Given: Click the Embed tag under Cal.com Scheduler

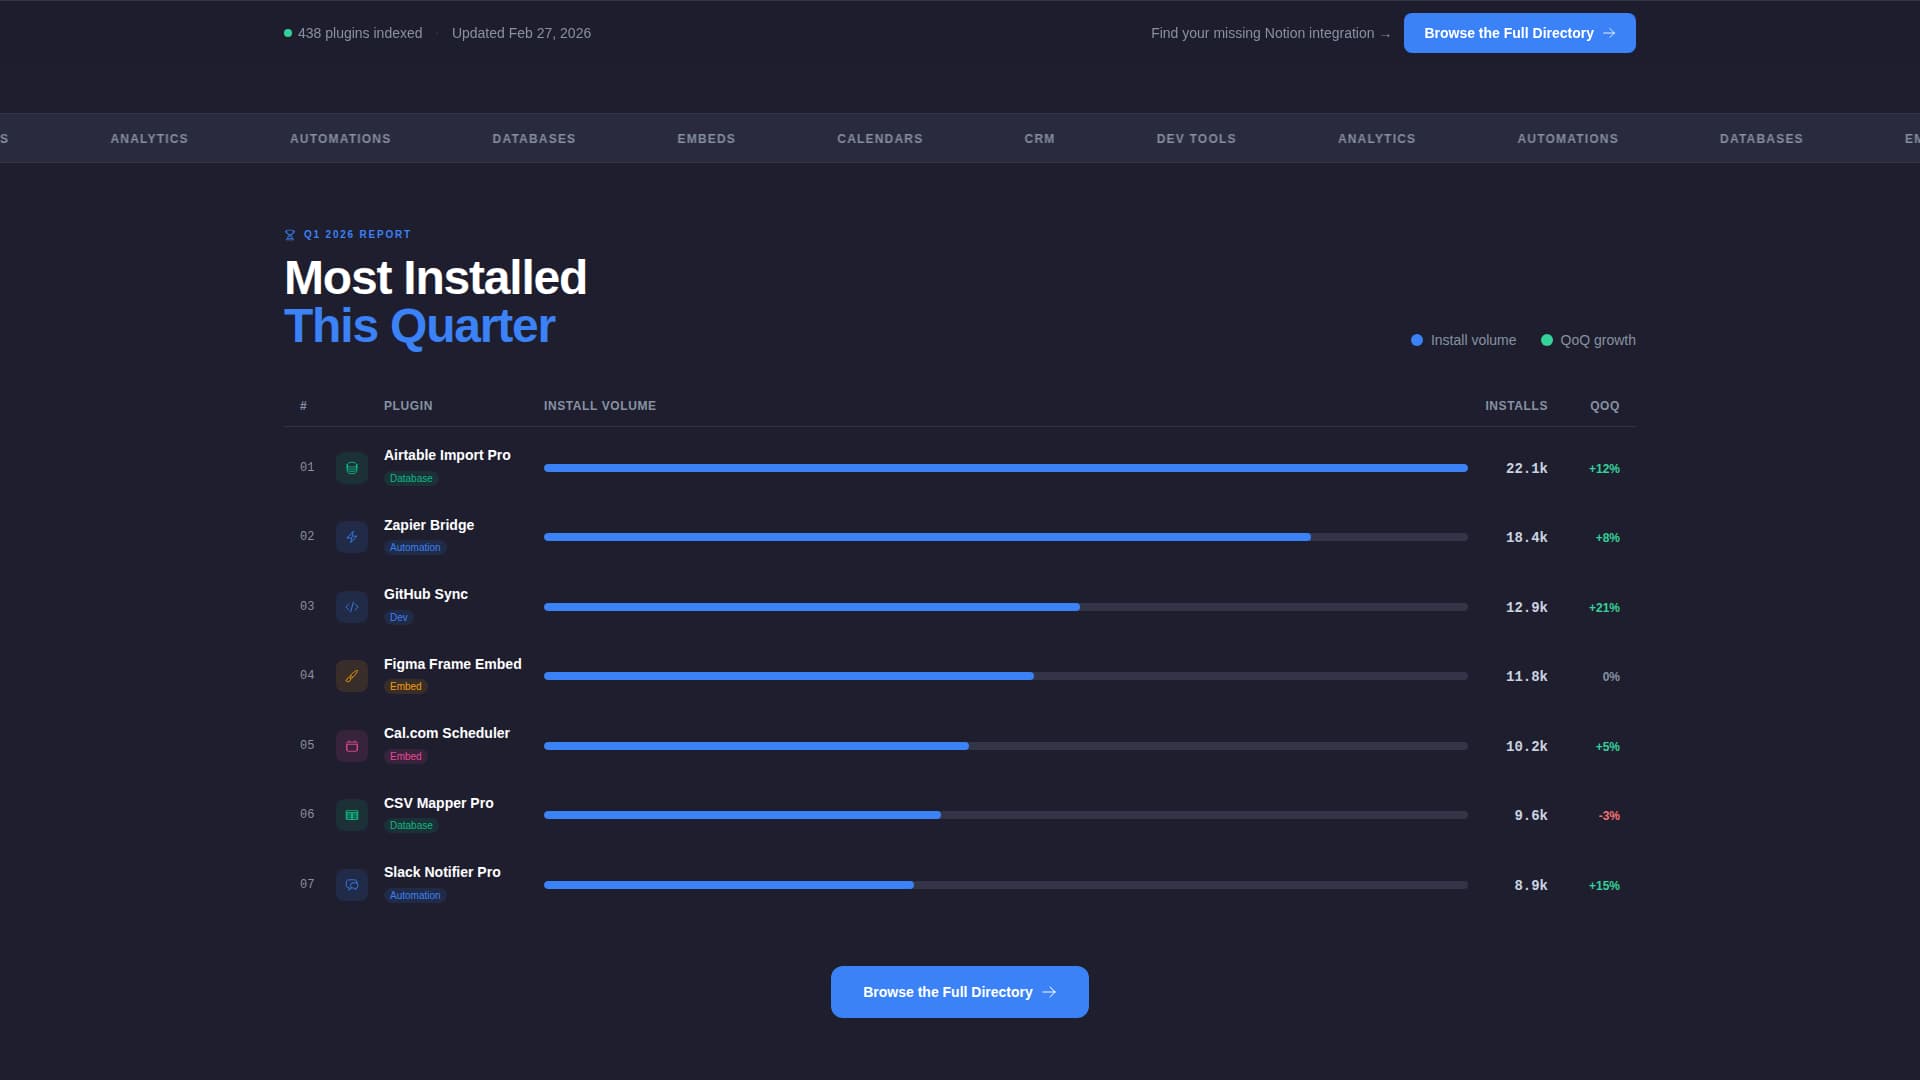Looking at the screenshot, I should pyautogui.click(x=406, y=757).
